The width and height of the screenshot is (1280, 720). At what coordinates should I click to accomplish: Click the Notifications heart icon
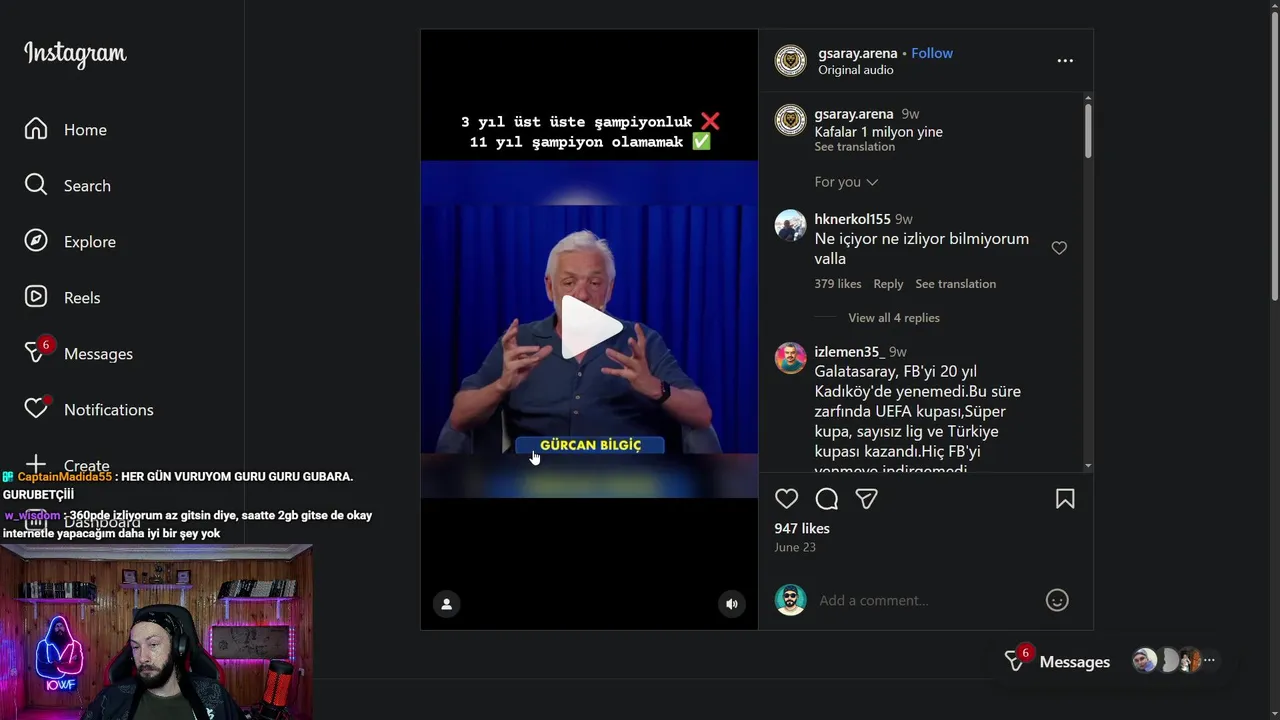pyautogui.click(x=37, y=408)
